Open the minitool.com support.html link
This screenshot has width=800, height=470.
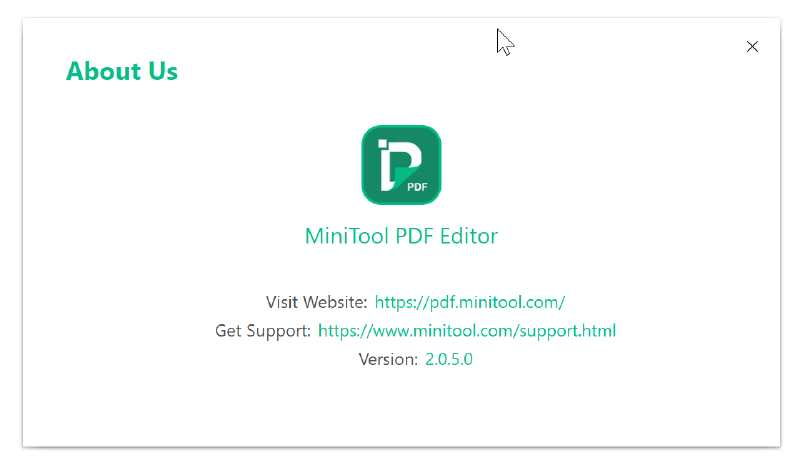tap(467, 330)
